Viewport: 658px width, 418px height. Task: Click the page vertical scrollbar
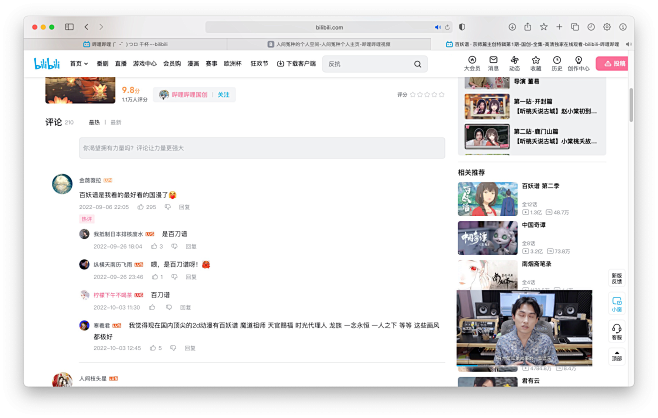pos(631,105)
